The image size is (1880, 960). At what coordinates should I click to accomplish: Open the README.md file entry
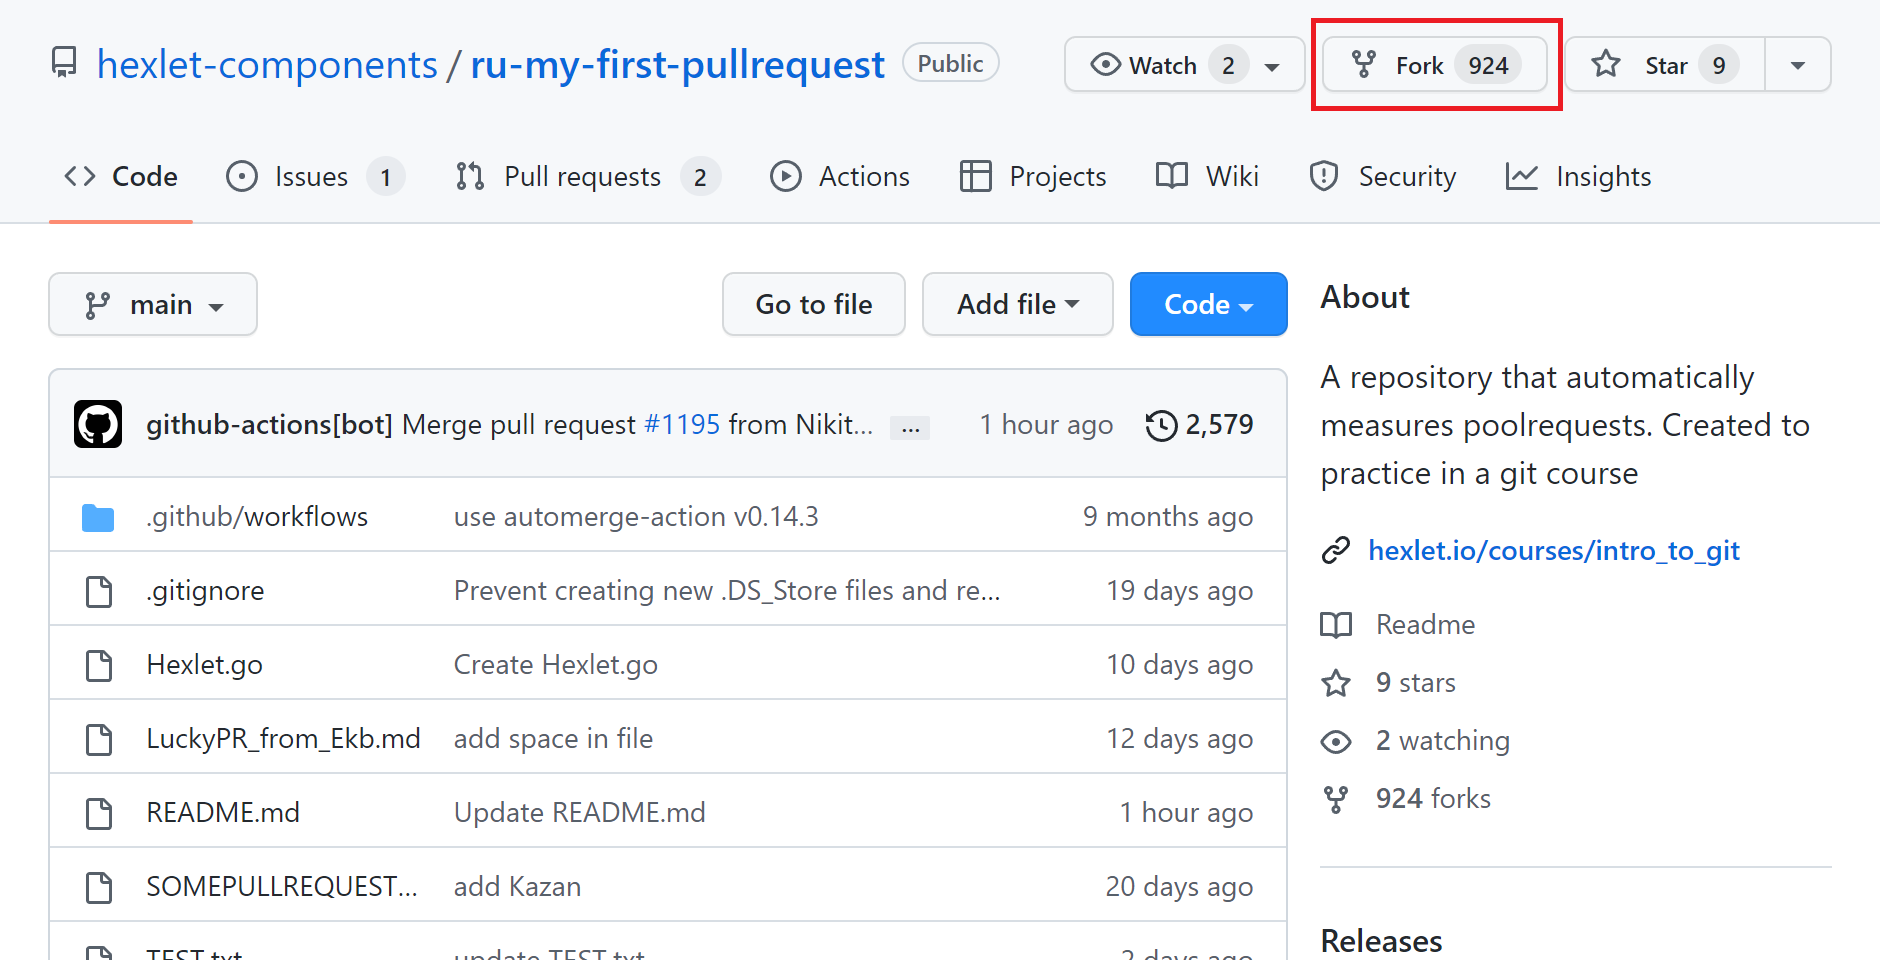click(x=223, y=813)
